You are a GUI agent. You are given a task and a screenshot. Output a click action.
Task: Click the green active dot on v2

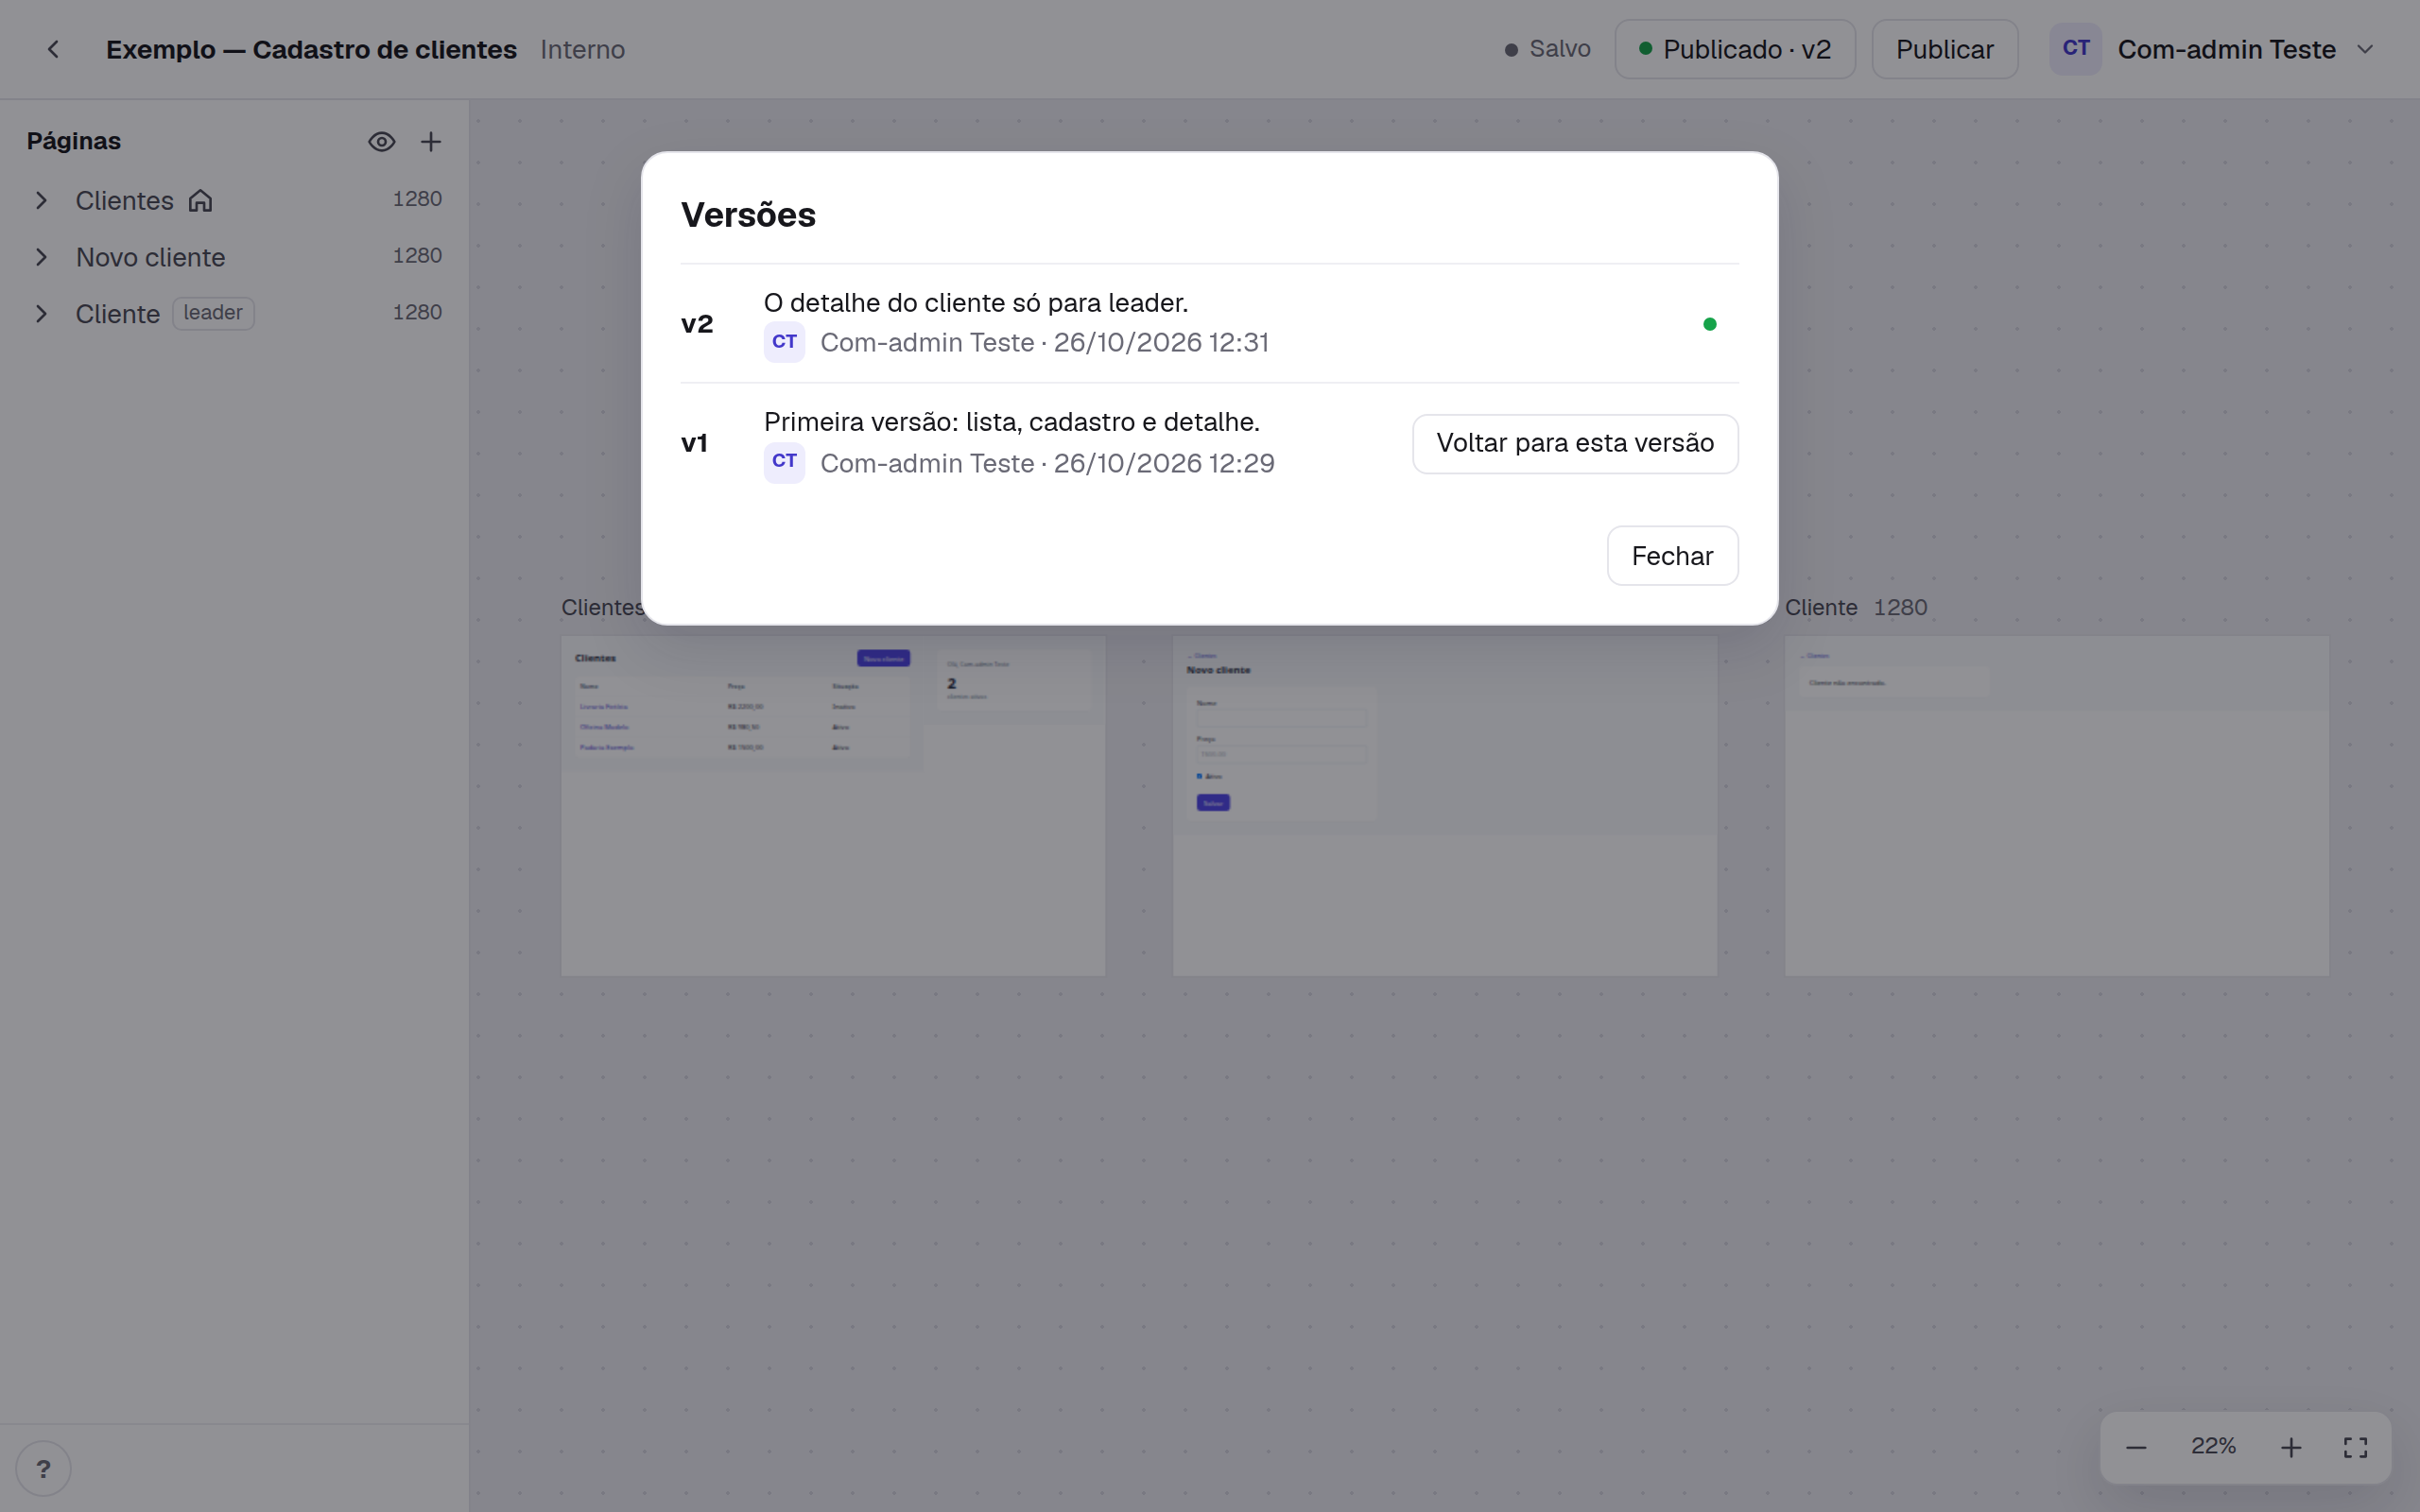click(x=1710, y=324)
